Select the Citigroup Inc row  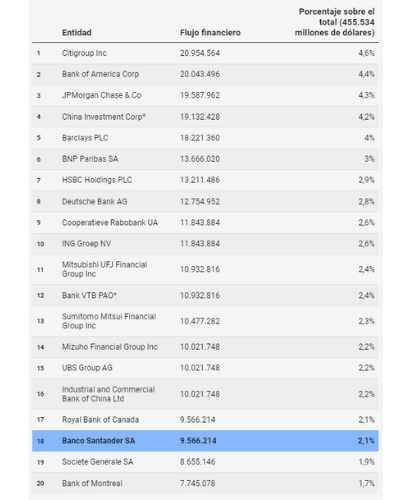(x=205, y=53)
